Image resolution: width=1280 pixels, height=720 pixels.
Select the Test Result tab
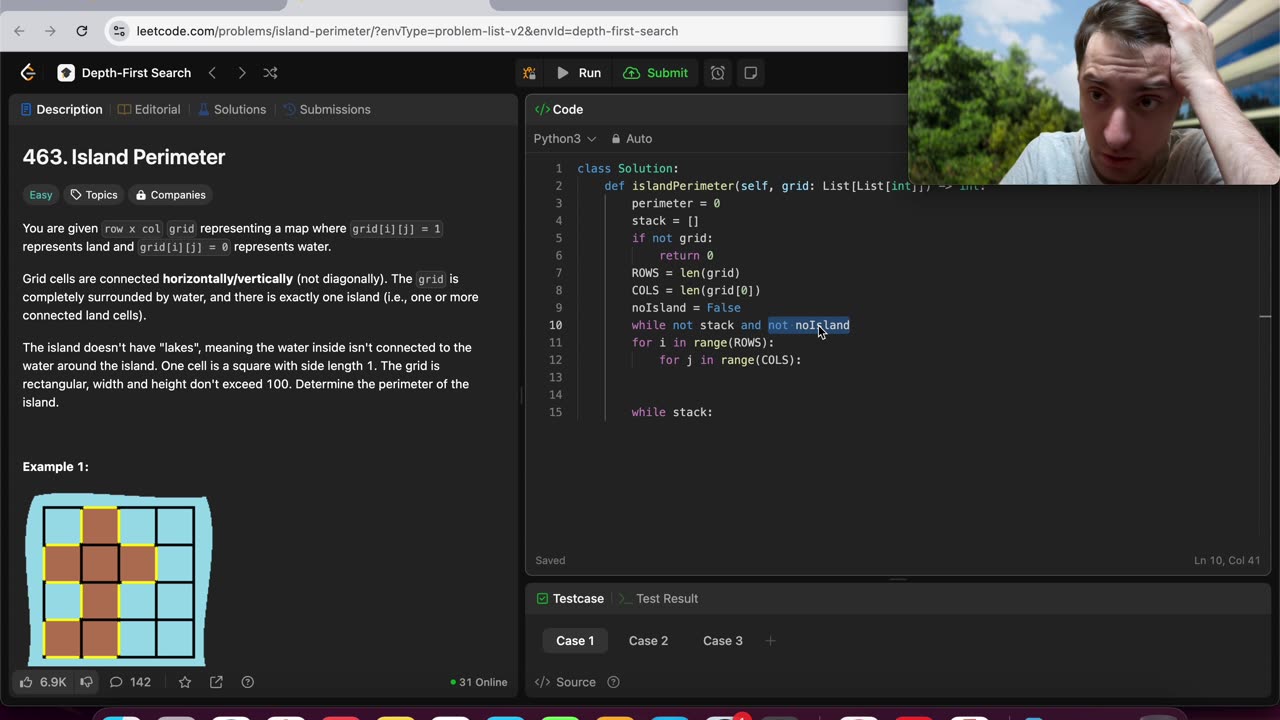[659, 598]
